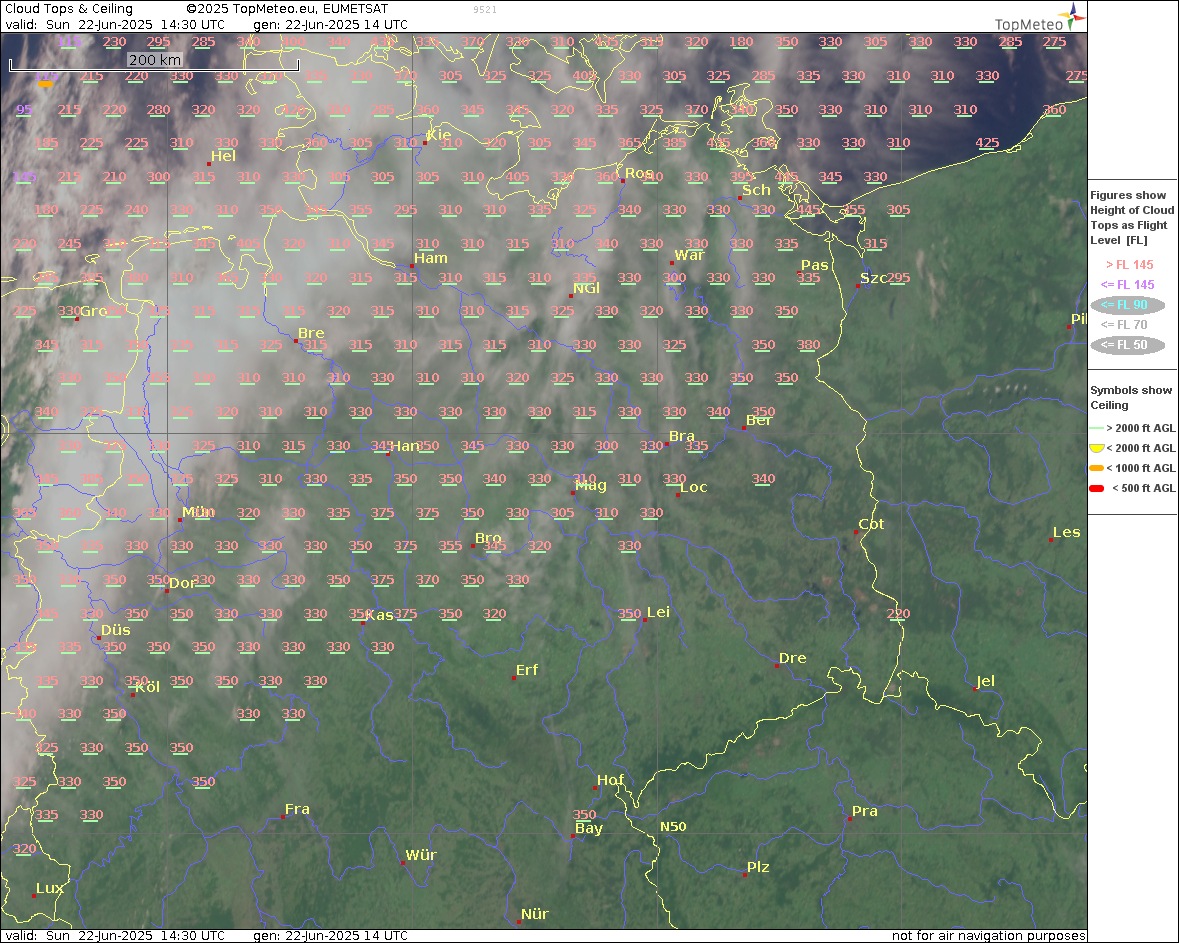Image resolution: width=1179 pixels, height=943 pixels.
Task: Click the 350 value above Bay
Action: (584, 814)
